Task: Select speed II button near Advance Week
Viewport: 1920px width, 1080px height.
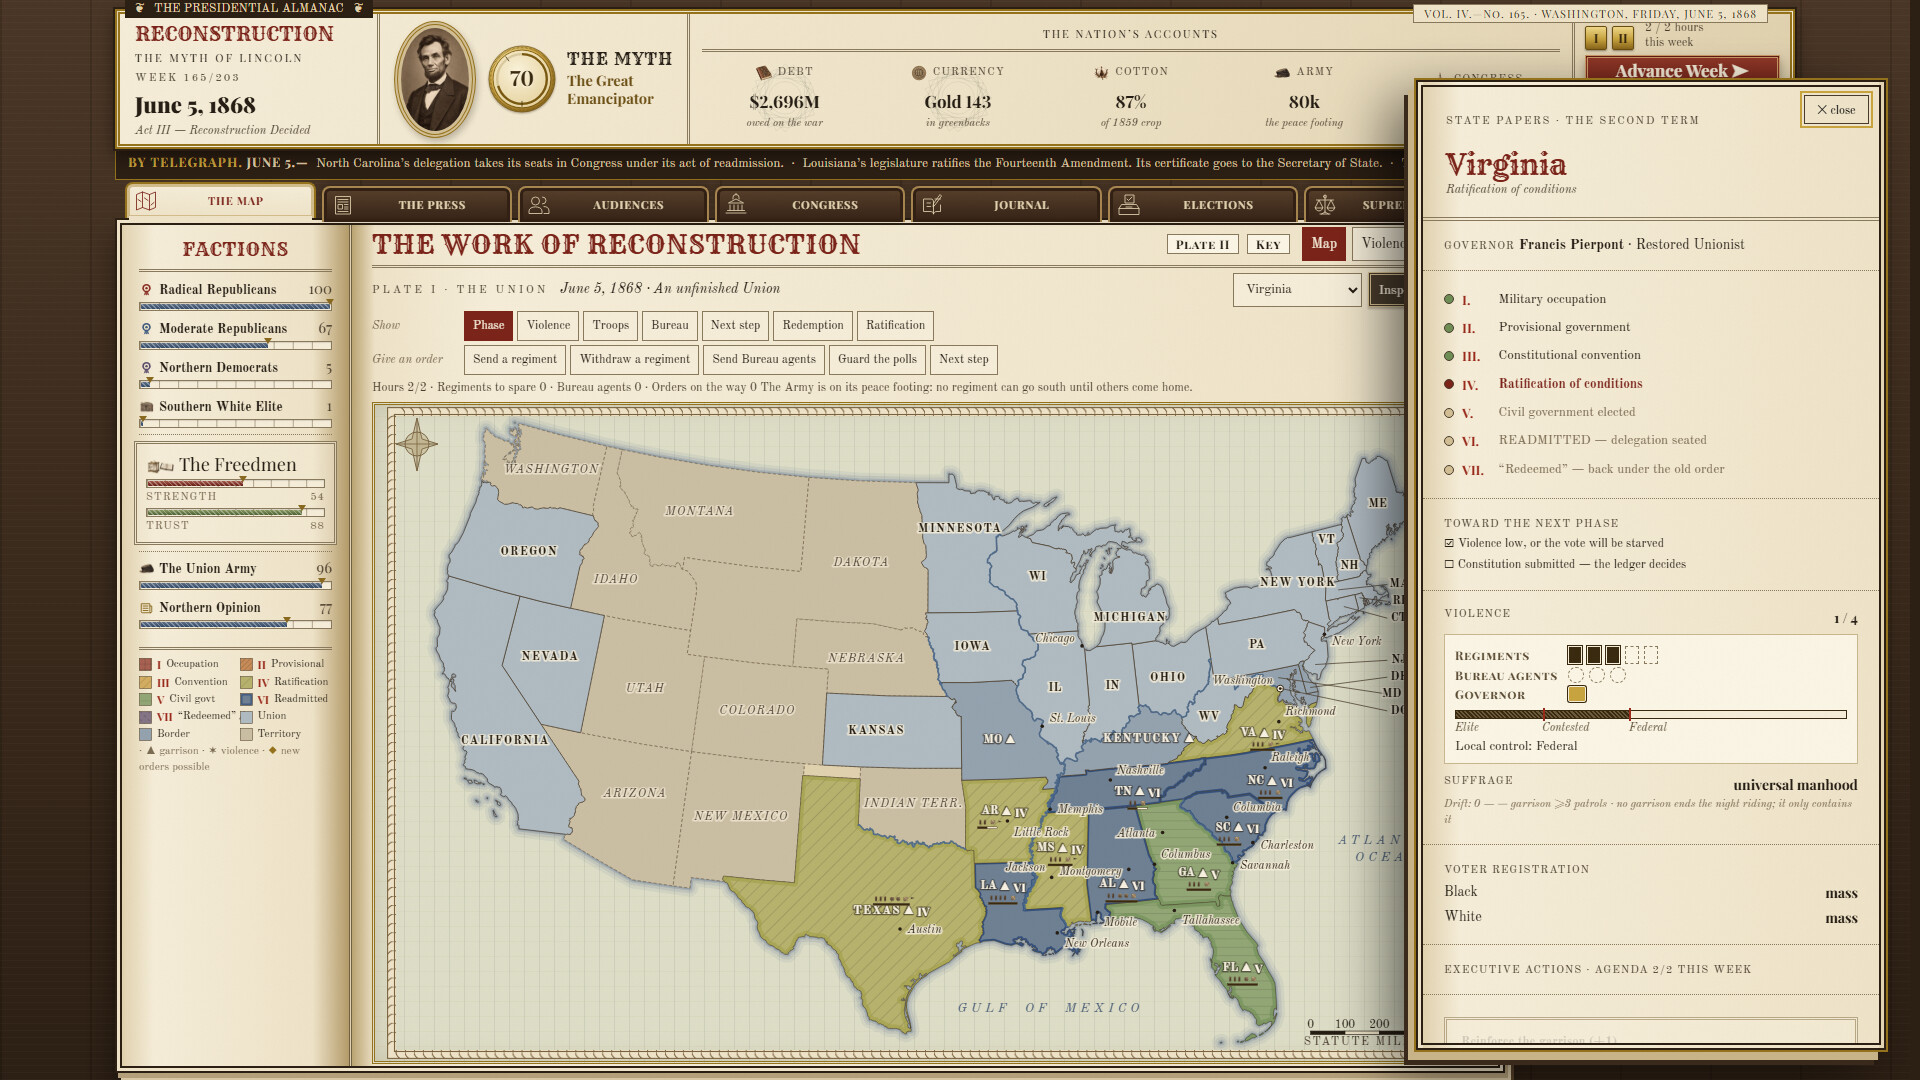Action: 1623,38
